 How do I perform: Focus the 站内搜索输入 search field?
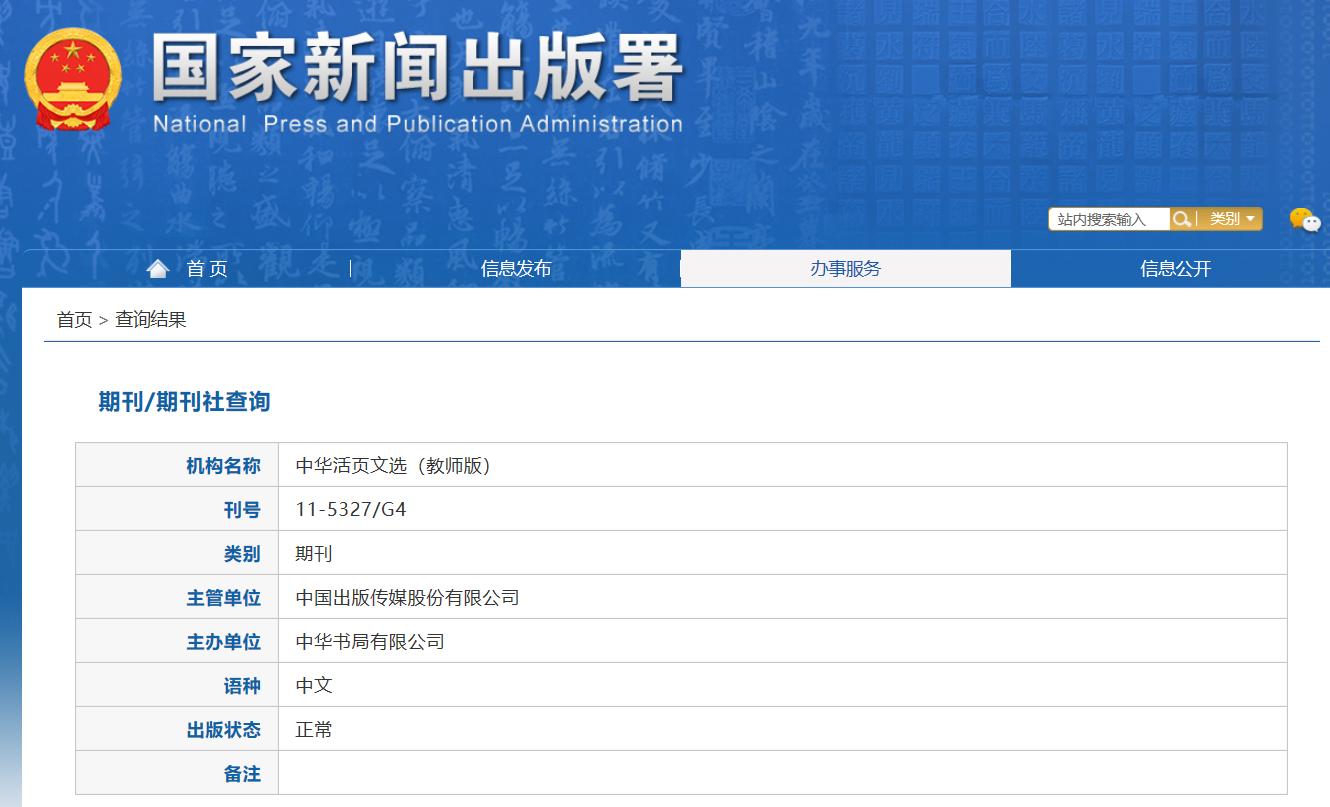click(x=1109, y=219)
